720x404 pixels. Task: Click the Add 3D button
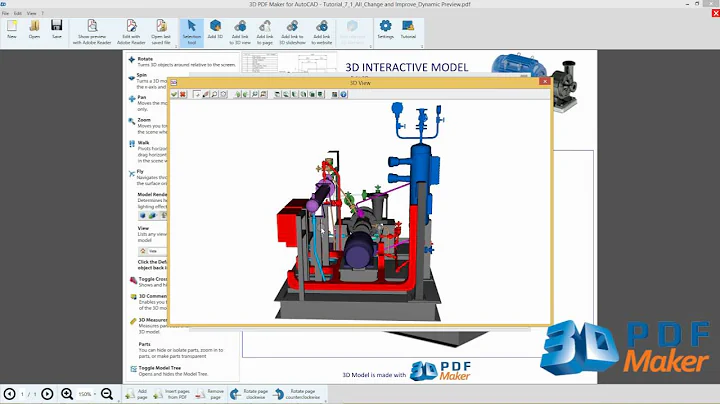(x=215, y=30)
